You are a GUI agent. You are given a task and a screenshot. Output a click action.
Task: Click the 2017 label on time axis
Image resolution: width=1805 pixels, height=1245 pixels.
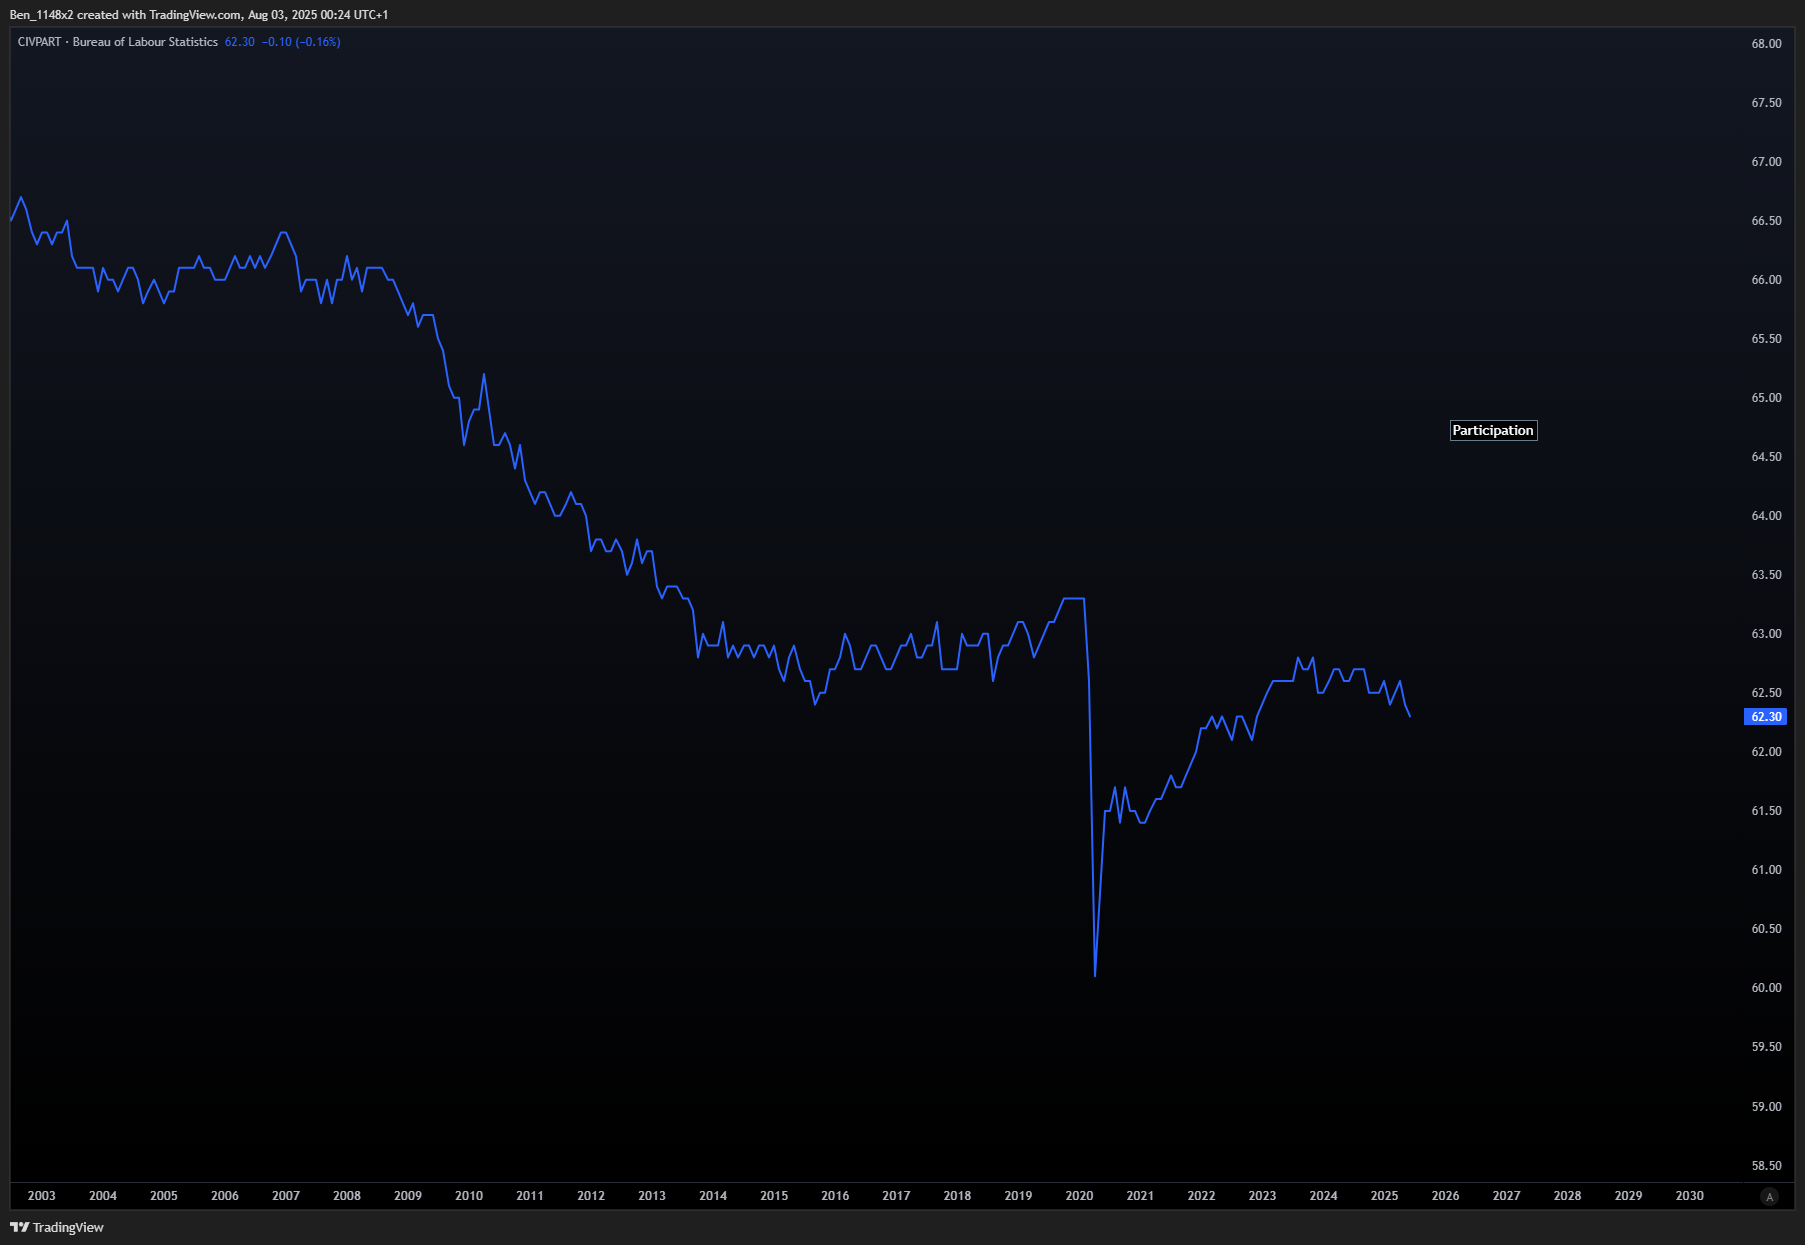896,1195
